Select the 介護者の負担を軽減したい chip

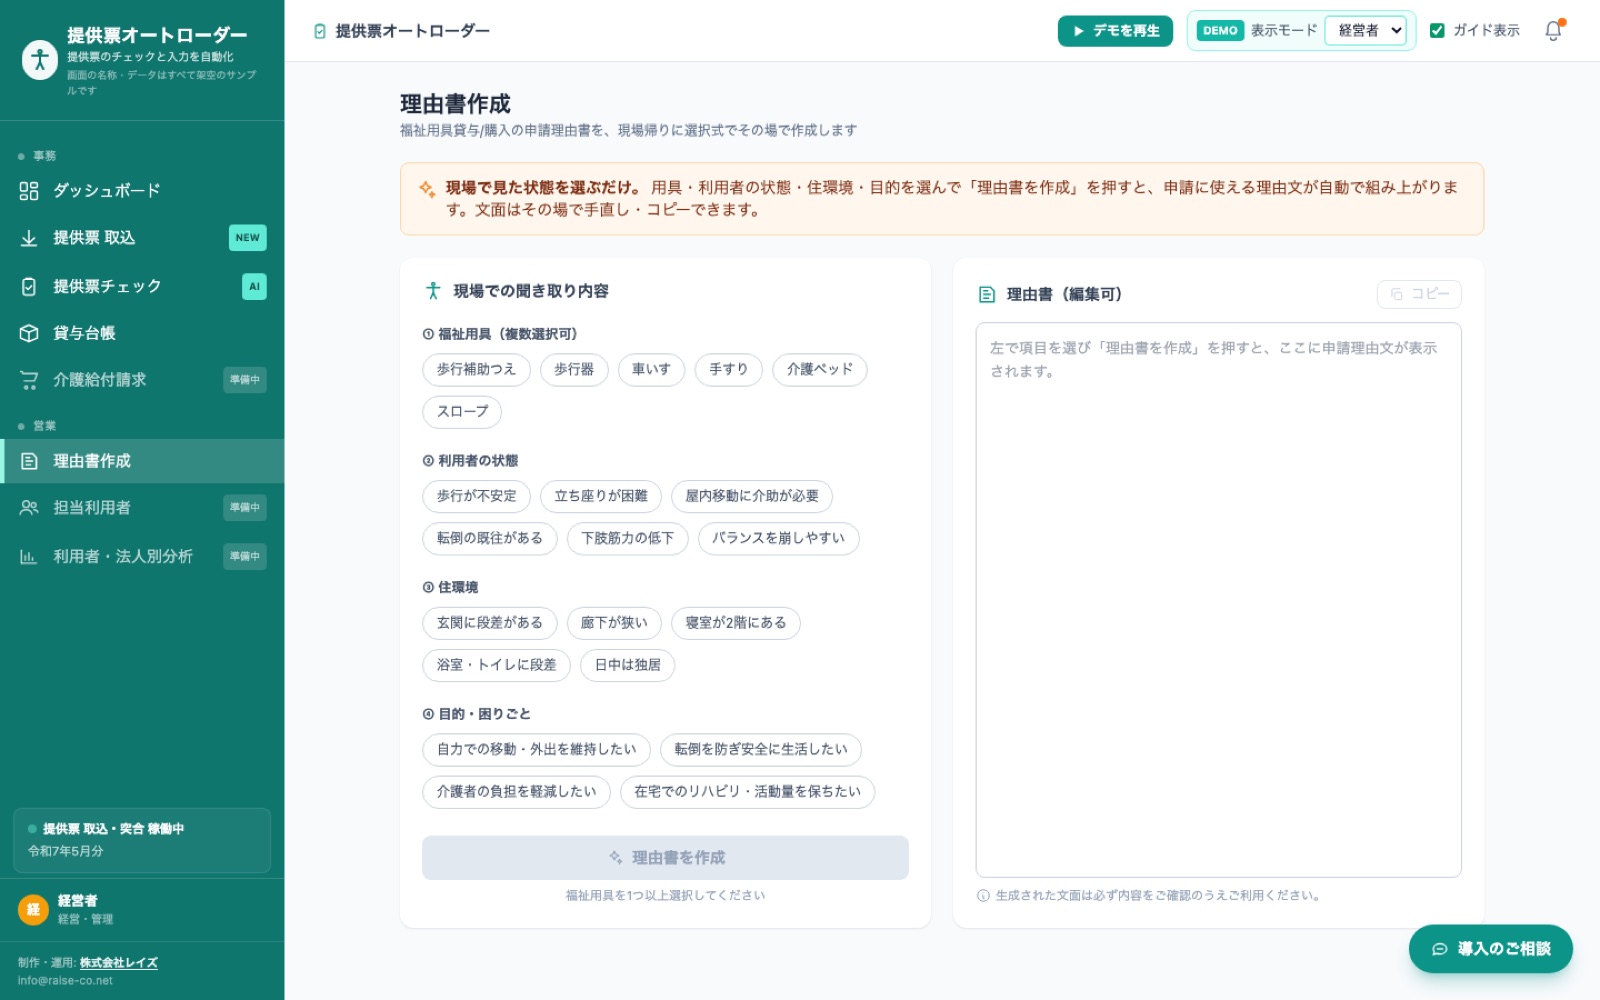[x=517, y=792]
